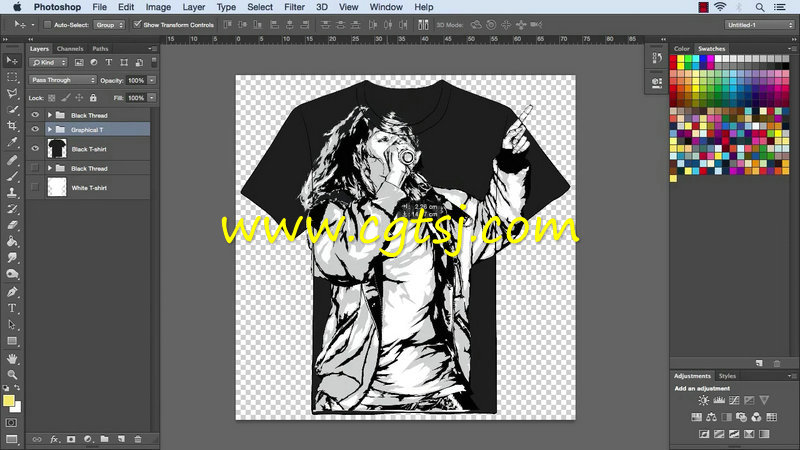Click the Link layers icon
This screenshot has width=800, height=450.
coord(37,439)
